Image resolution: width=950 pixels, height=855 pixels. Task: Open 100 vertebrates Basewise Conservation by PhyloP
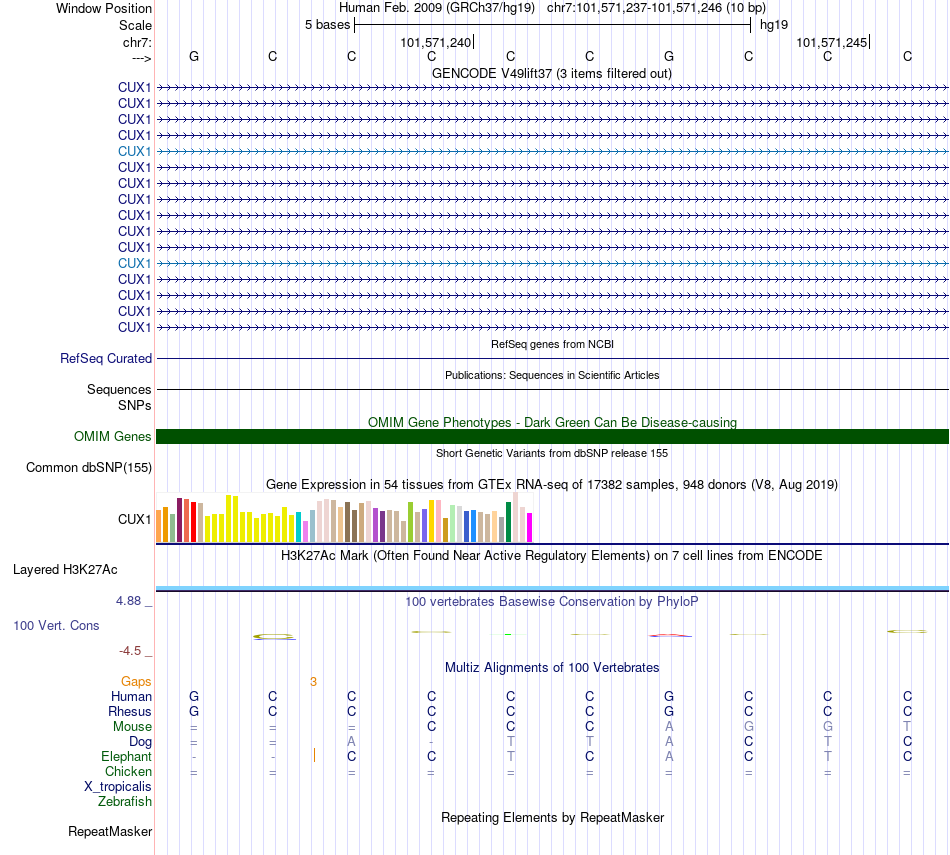(551, 602)
